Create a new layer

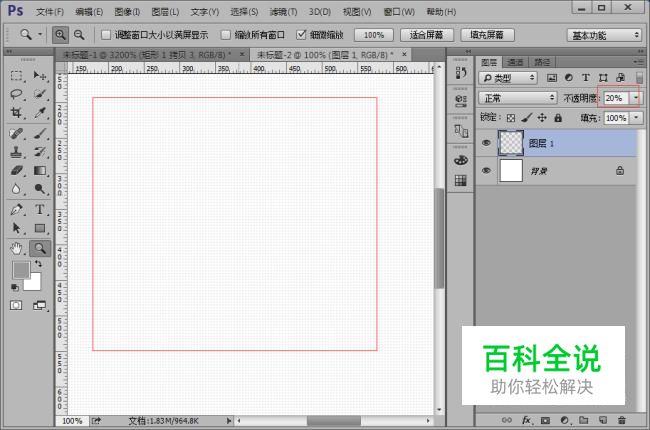603,420
